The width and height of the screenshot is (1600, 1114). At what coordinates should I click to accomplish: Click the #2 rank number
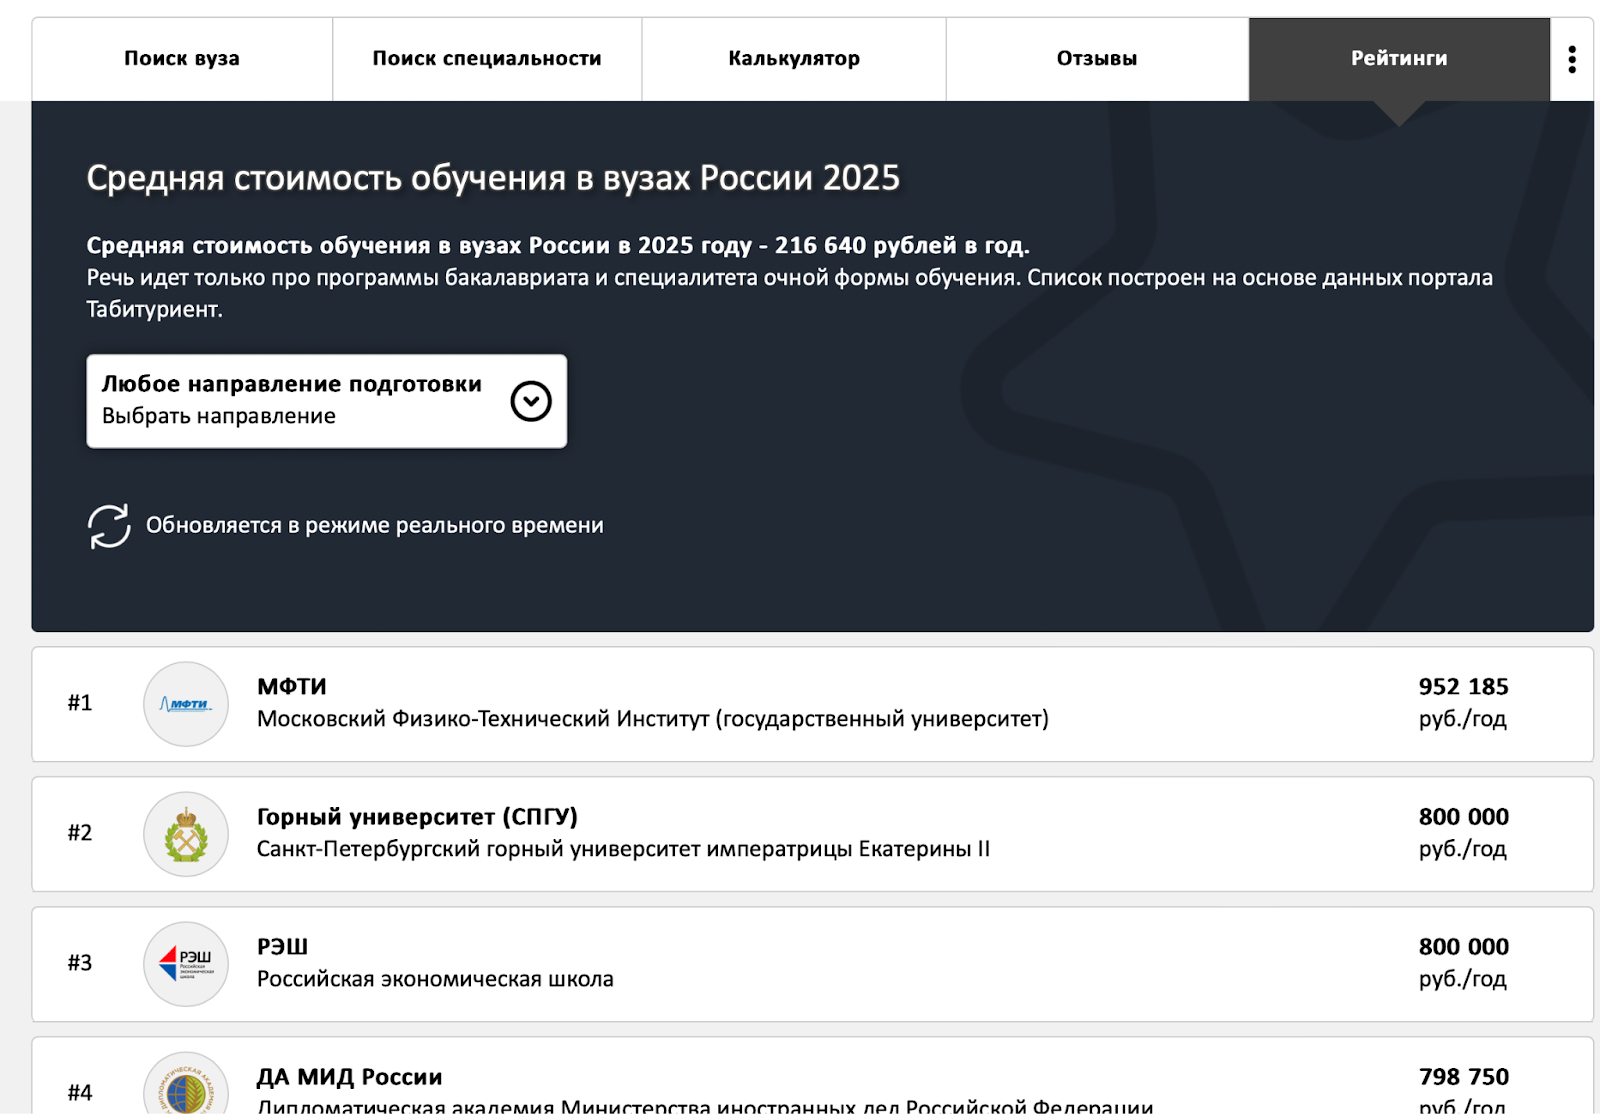click(80, 833)
